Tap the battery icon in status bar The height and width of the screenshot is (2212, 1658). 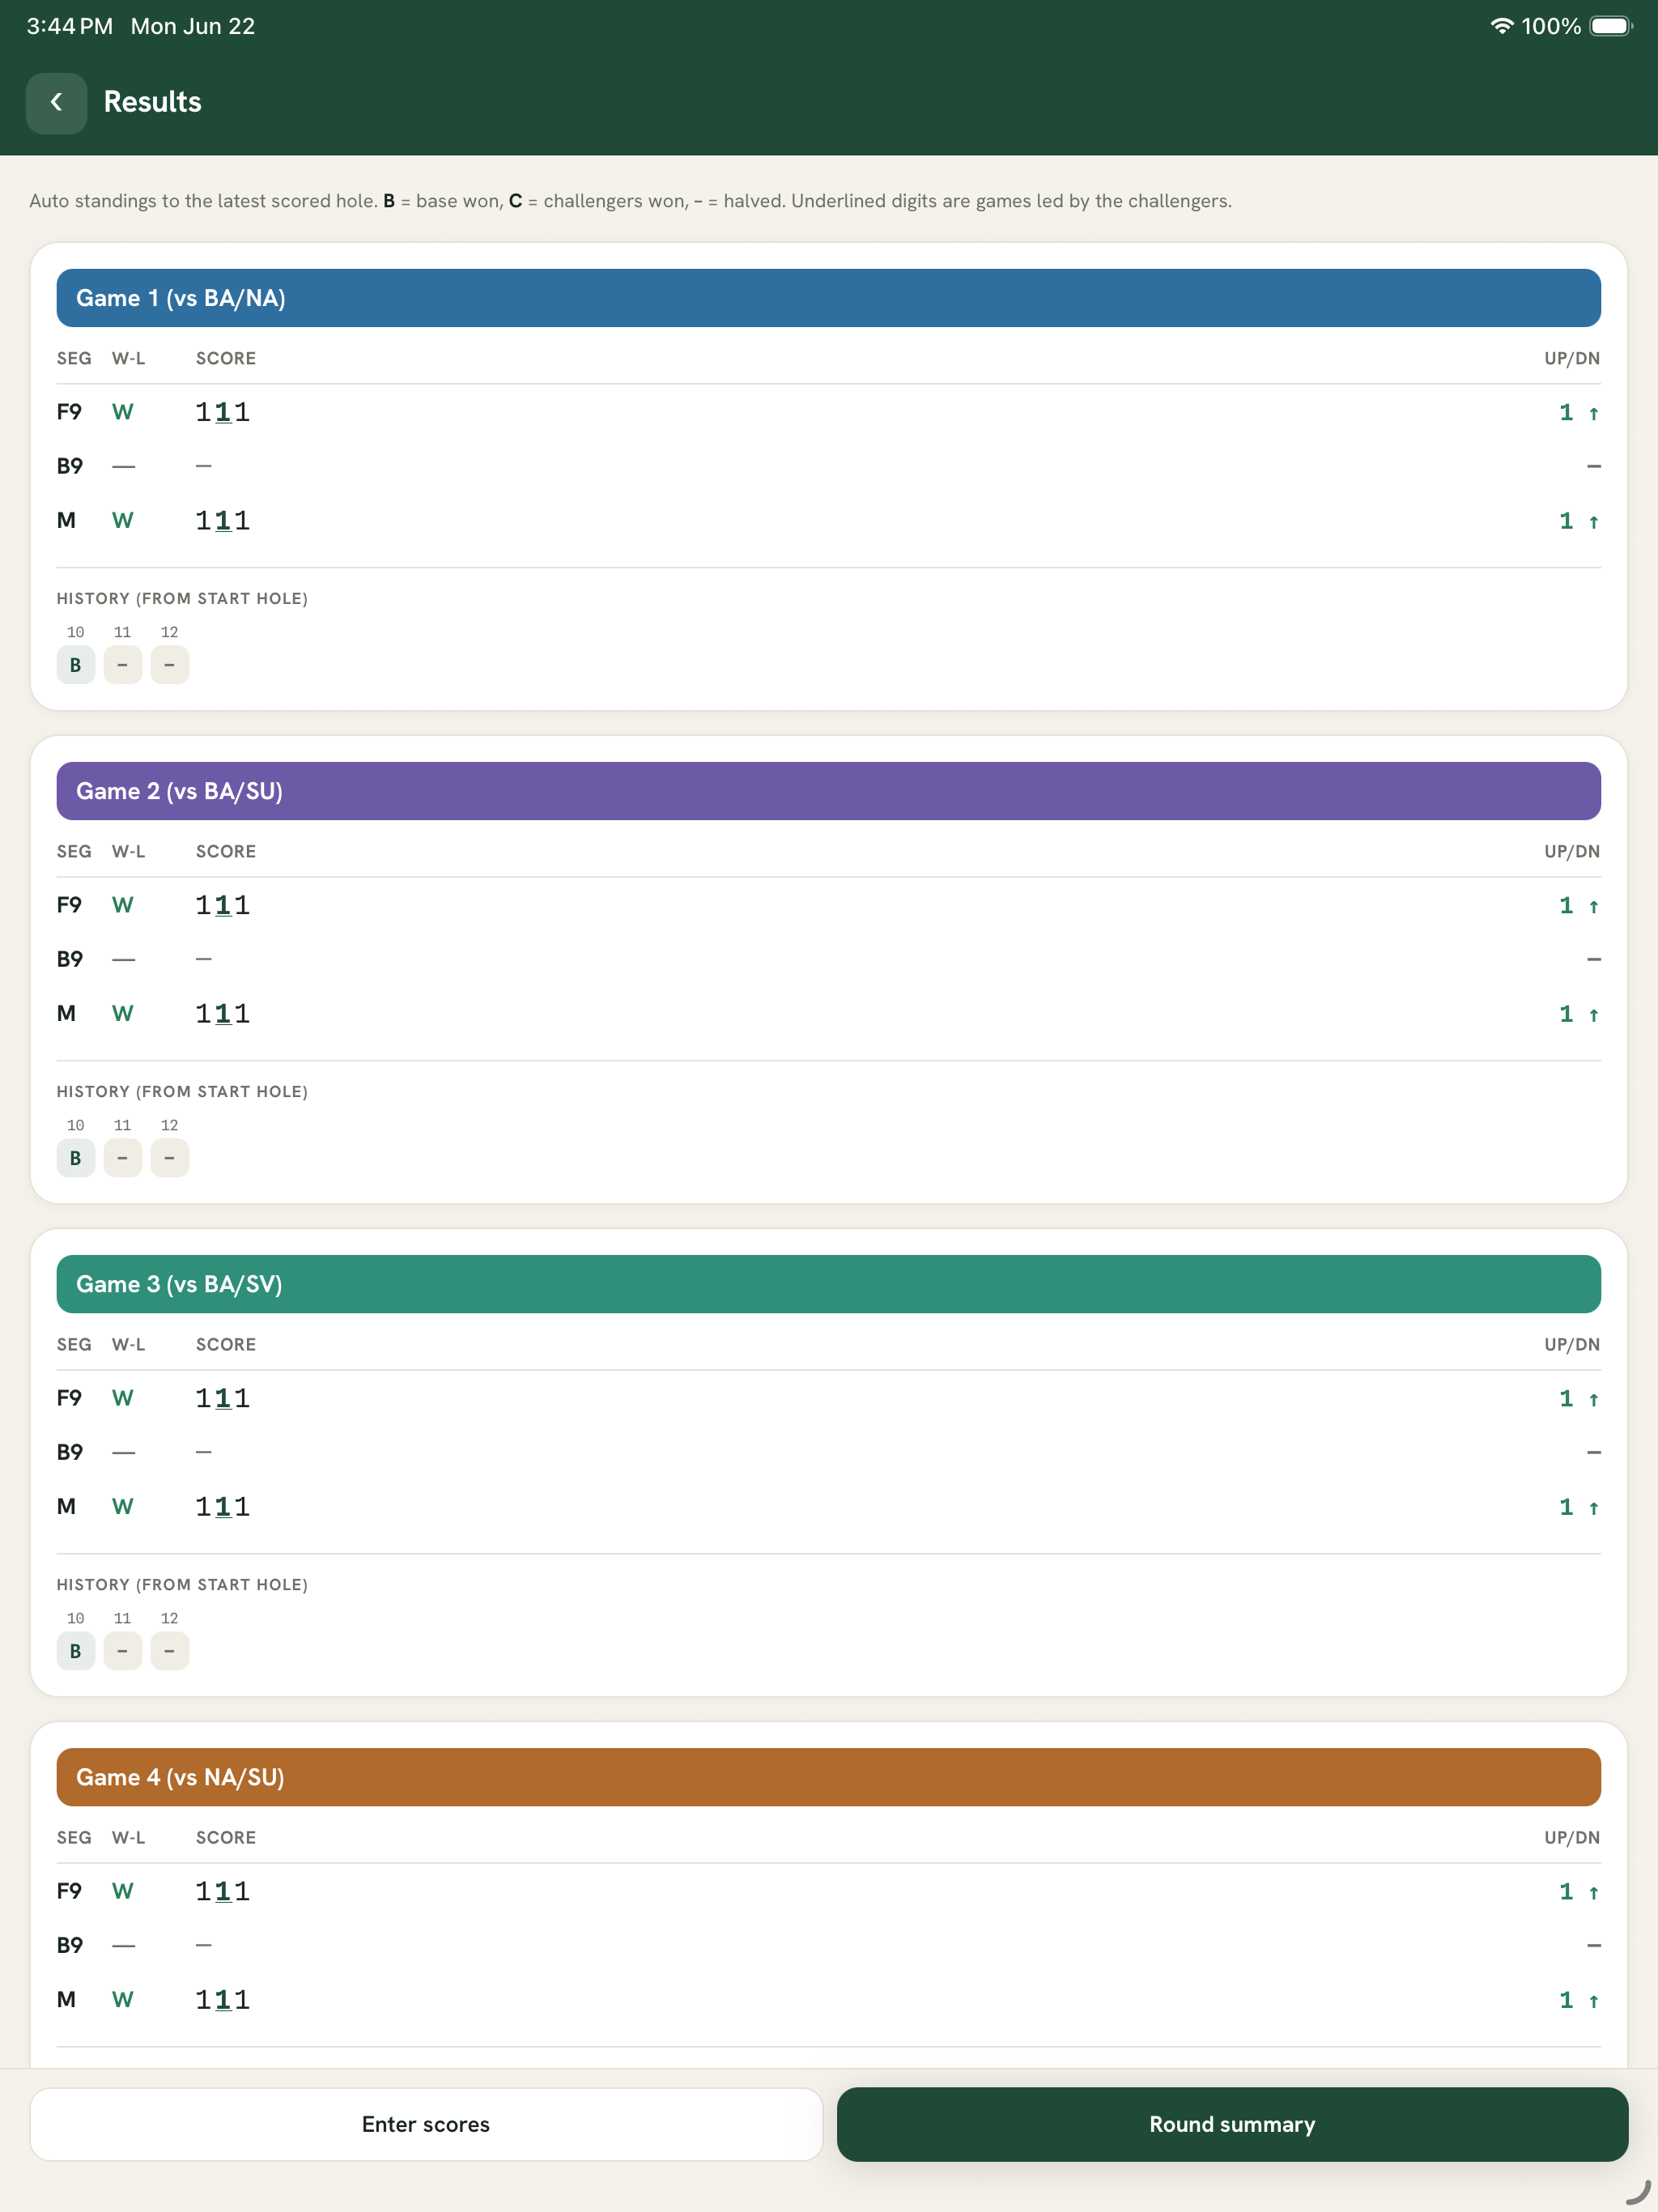pyautogui.click(x=1611, y=26)
